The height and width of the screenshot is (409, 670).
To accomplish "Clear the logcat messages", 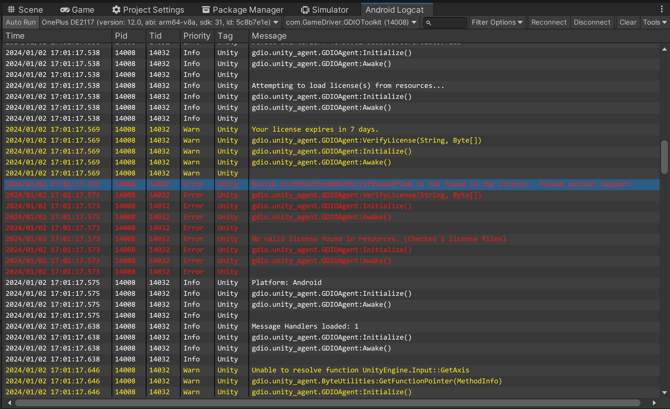I will click(627, 22).
